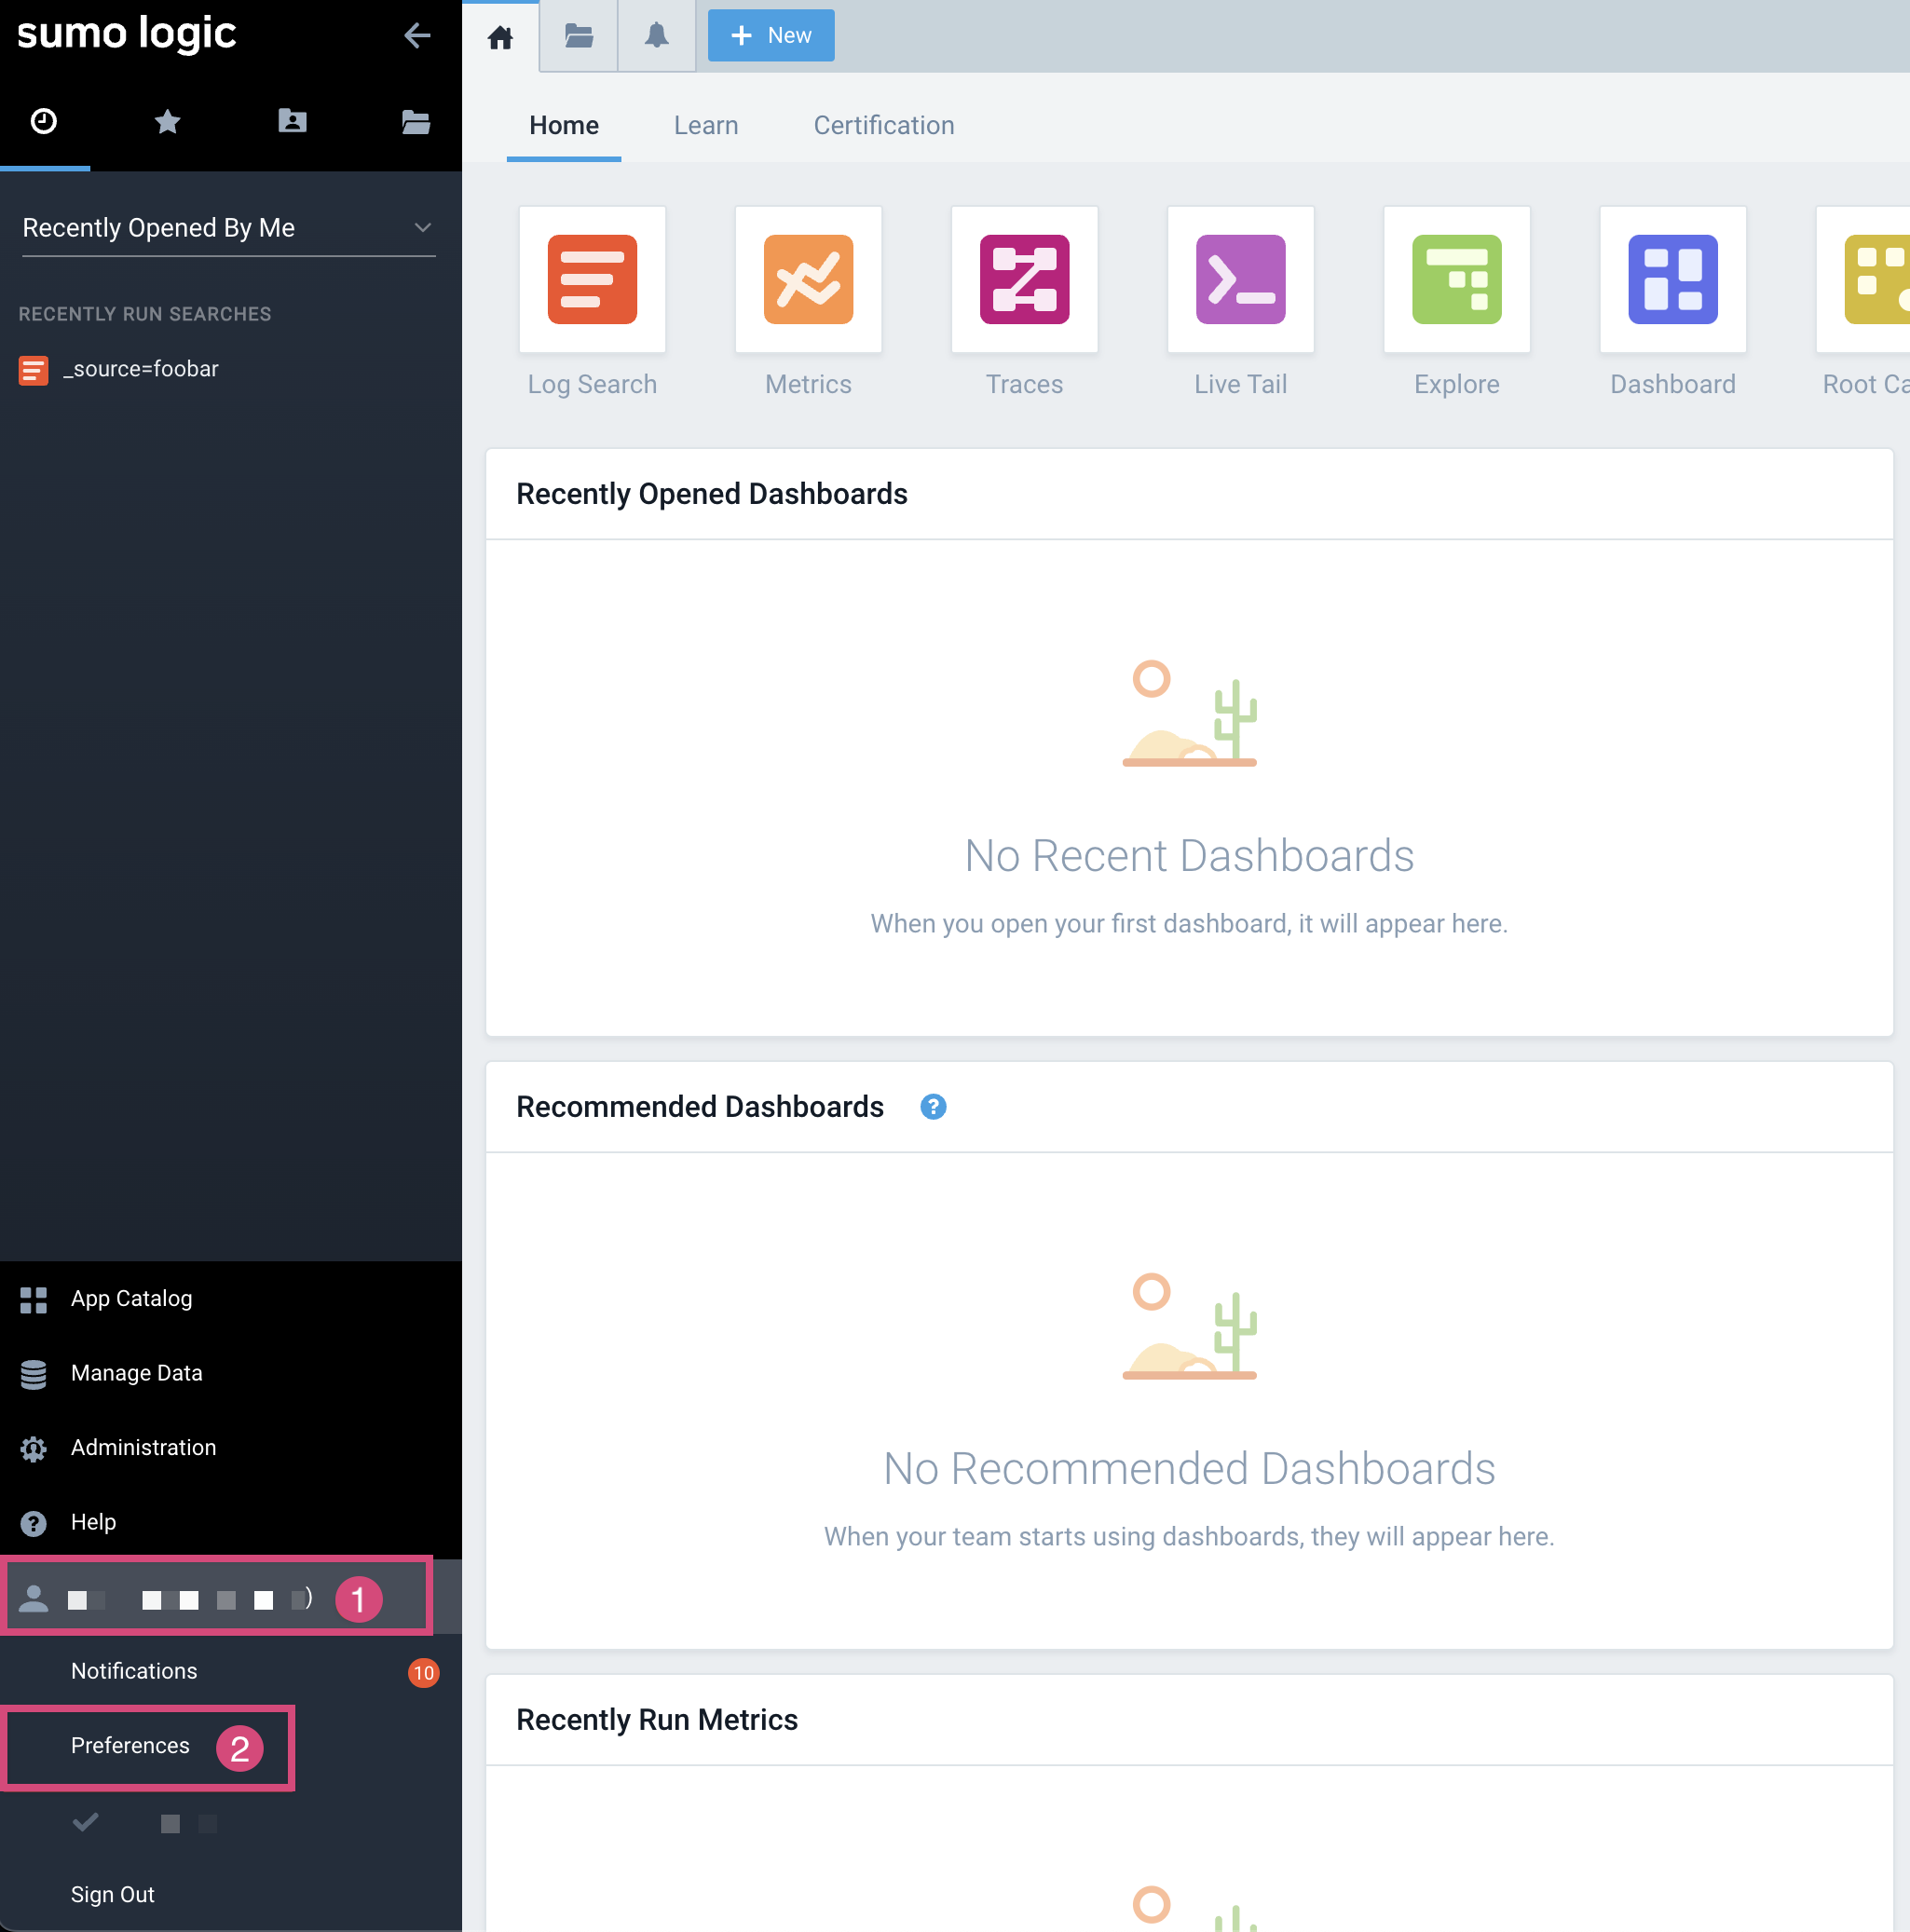Collapse the sidebar with the back arrow
The height and width of the screenshot is (1932, 1910).
(x=417, y=36)
